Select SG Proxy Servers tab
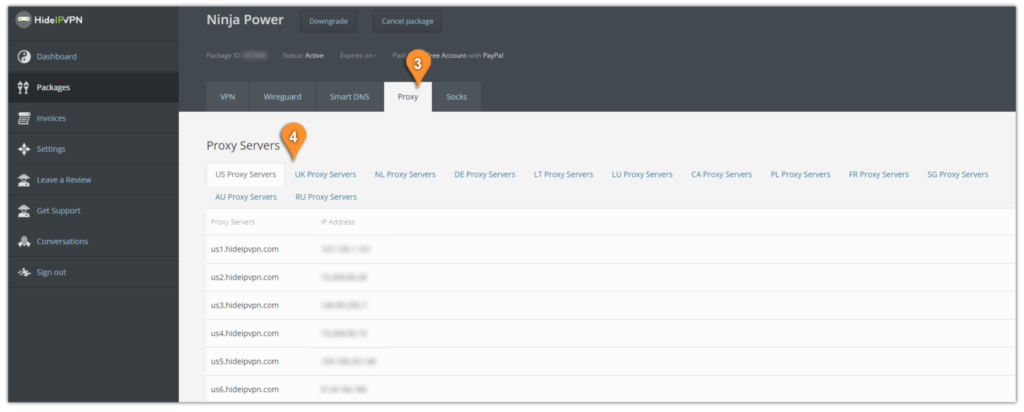 pyautogui.click(x=957, y=174)
